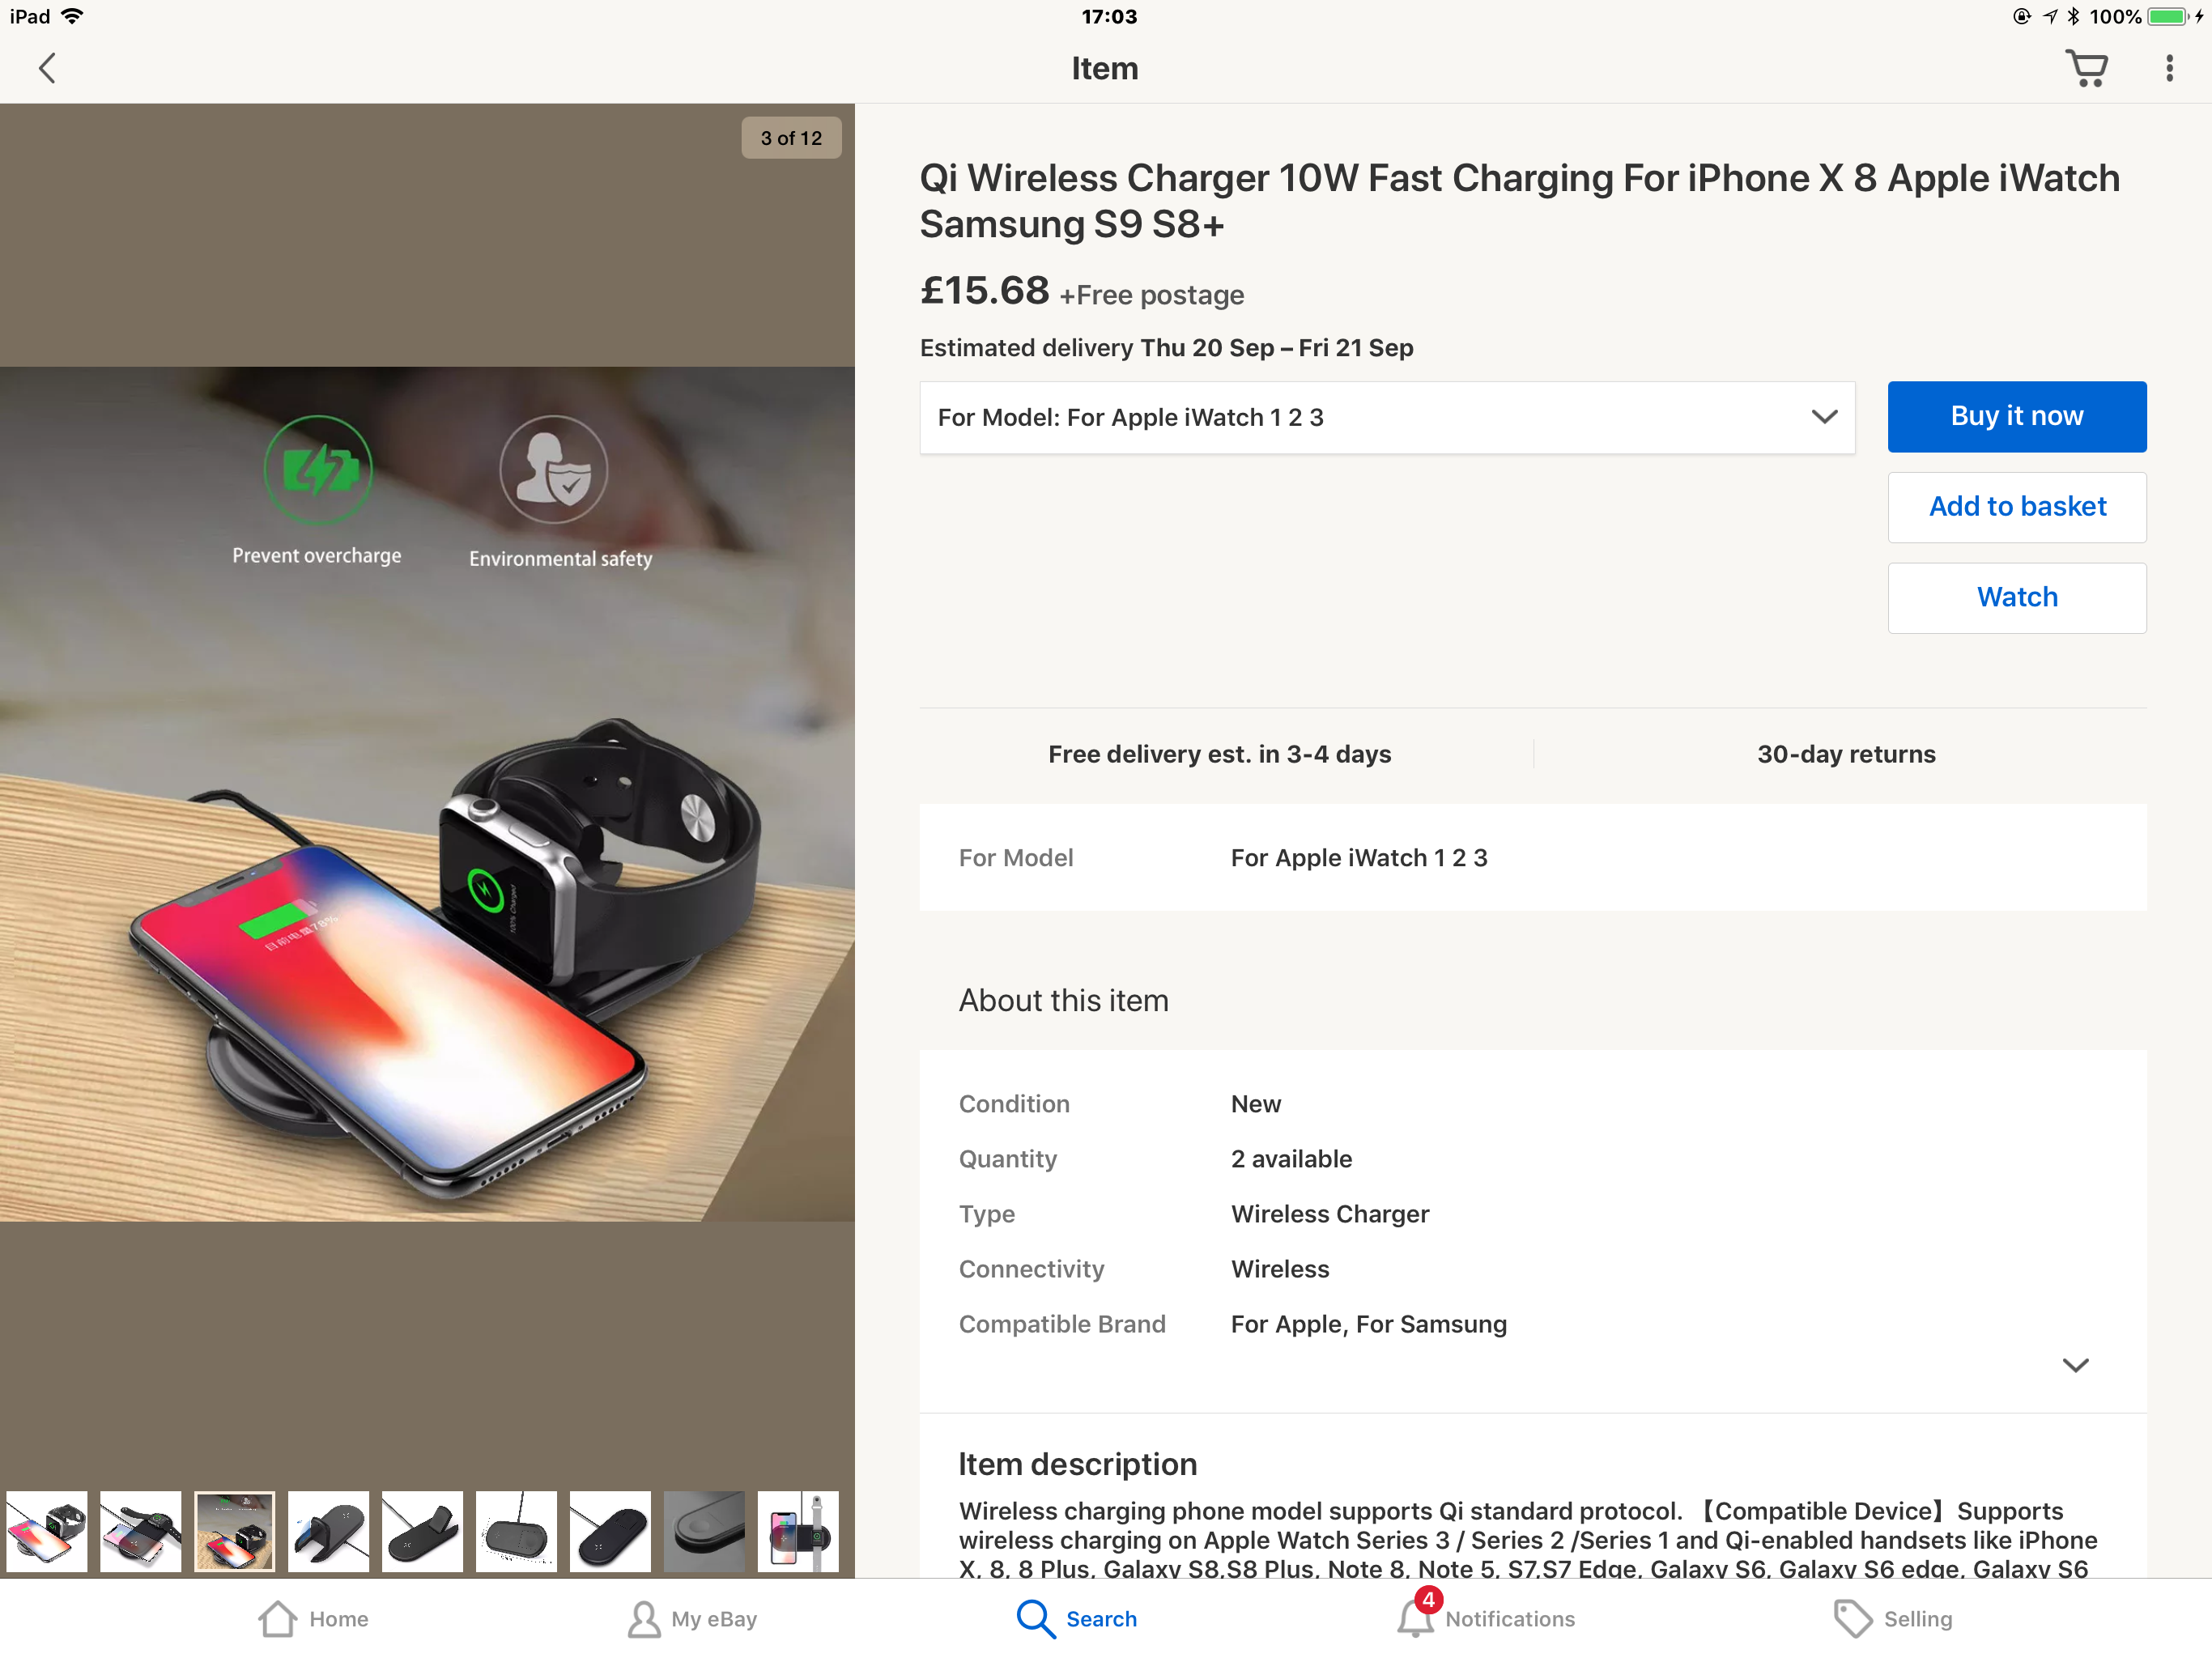2212x1658 pixels.
Task: Click the Watch button
Action: [2016, 597]
